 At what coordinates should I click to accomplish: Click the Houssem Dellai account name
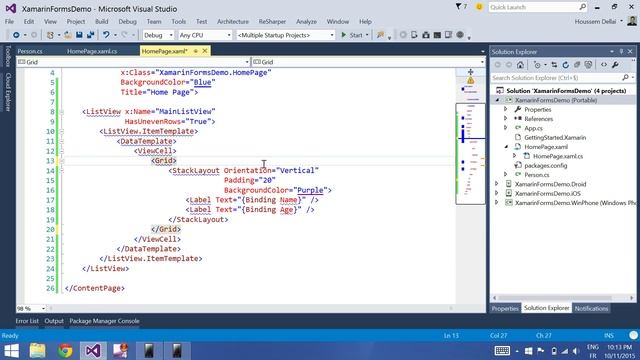coord(595,22)
